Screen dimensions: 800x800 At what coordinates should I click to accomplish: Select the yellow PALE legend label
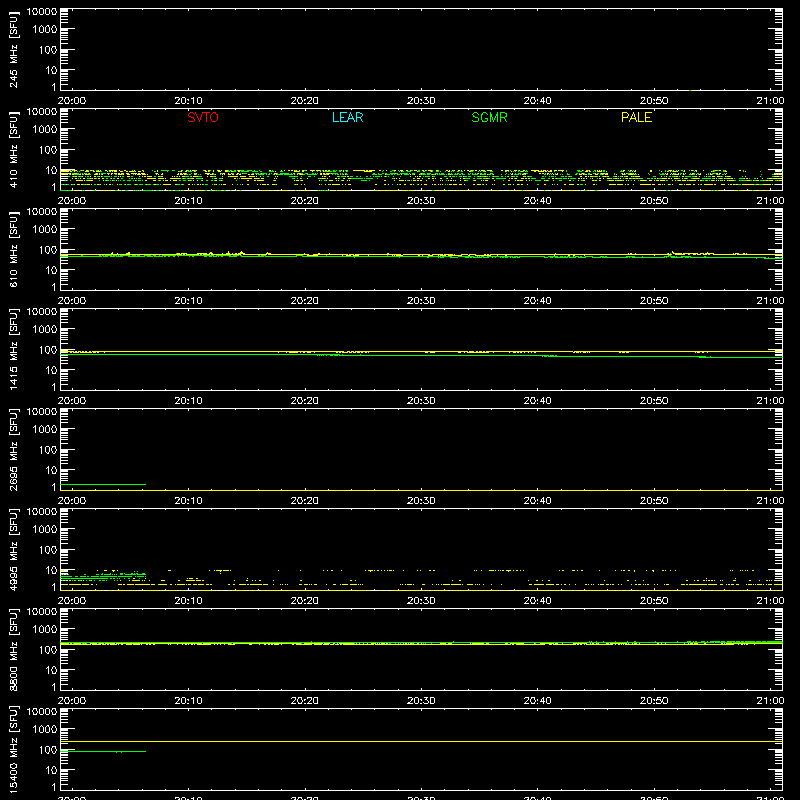coord(636,117)
